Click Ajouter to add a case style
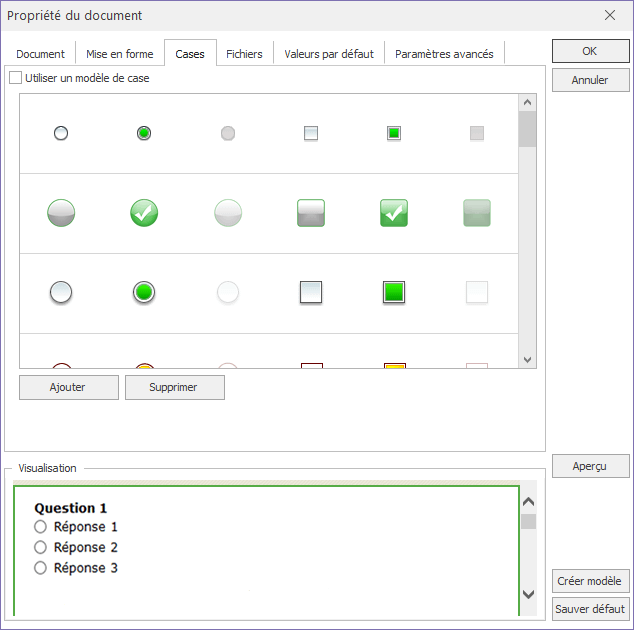The image size is (636, 632). tap(69, 387)
